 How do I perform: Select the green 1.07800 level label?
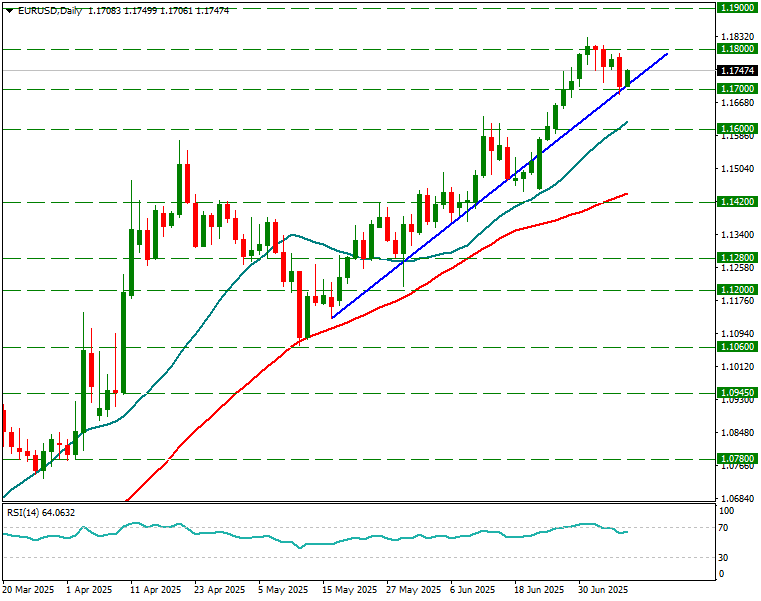737,459
